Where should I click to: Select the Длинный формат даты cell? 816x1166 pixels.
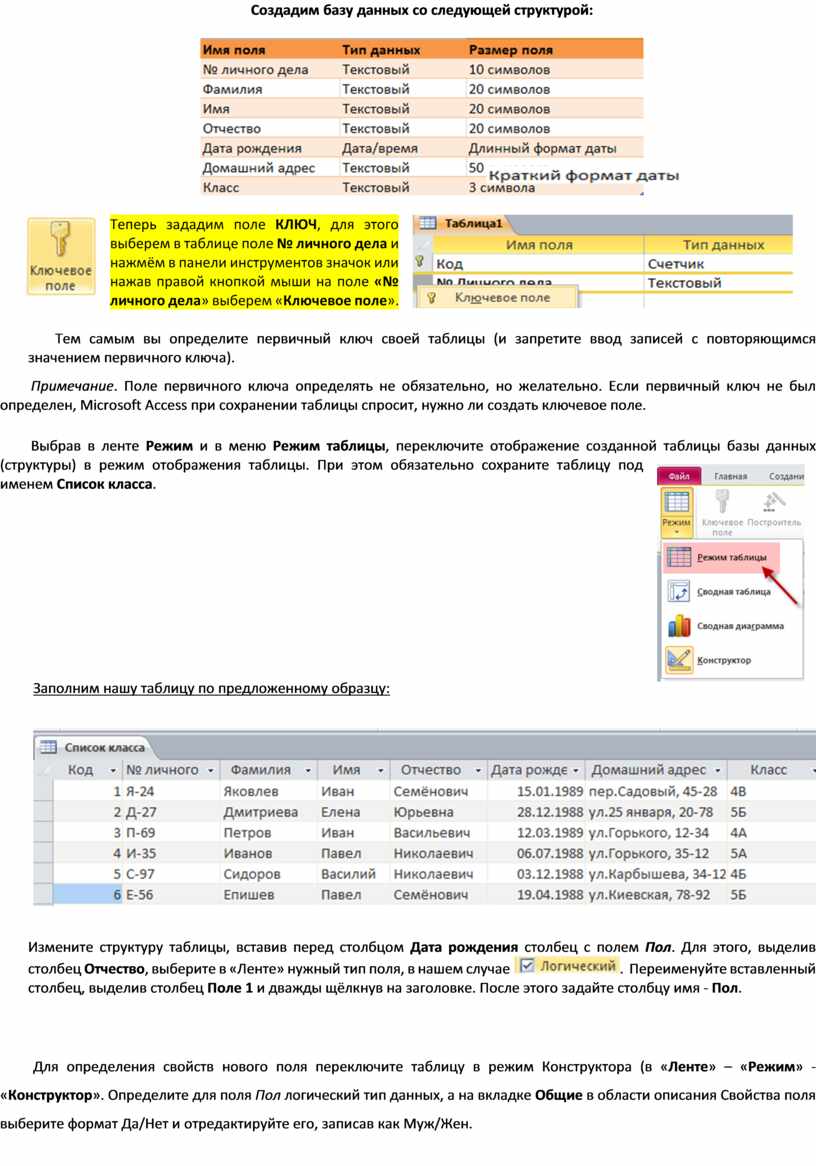coord(542,148)
